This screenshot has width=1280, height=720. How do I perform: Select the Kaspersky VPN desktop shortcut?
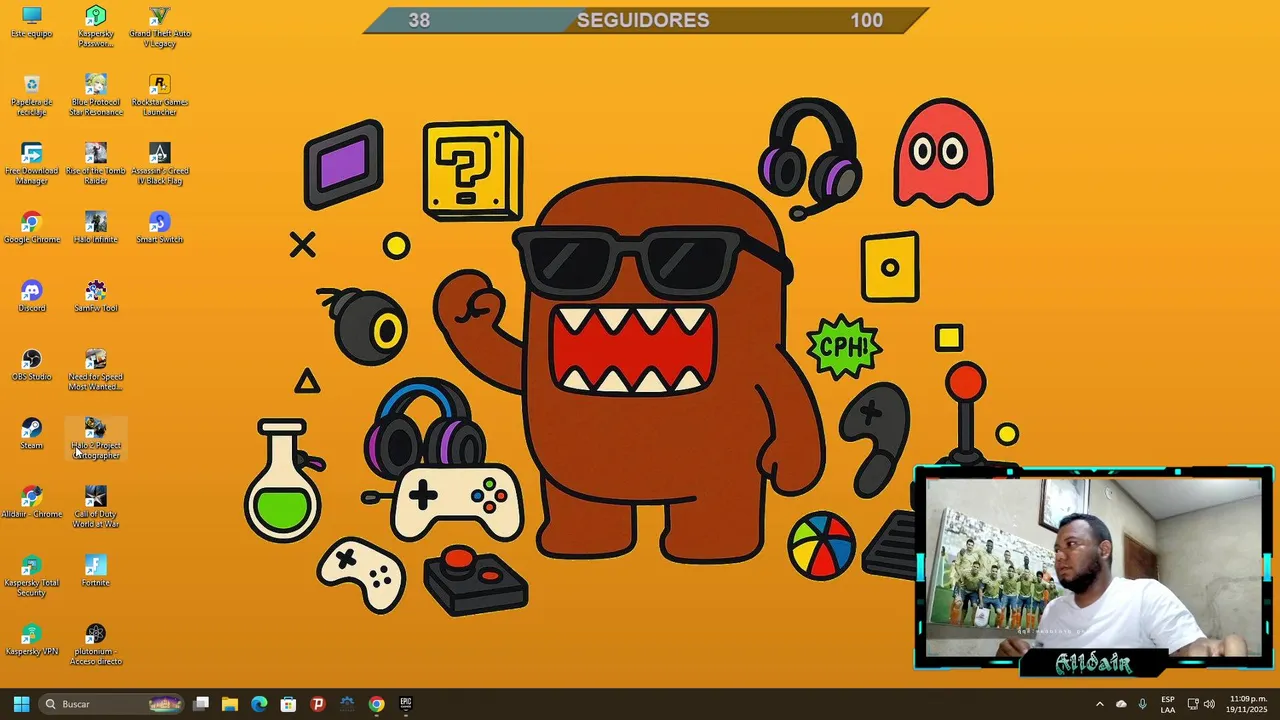click(x=31, y=641)
